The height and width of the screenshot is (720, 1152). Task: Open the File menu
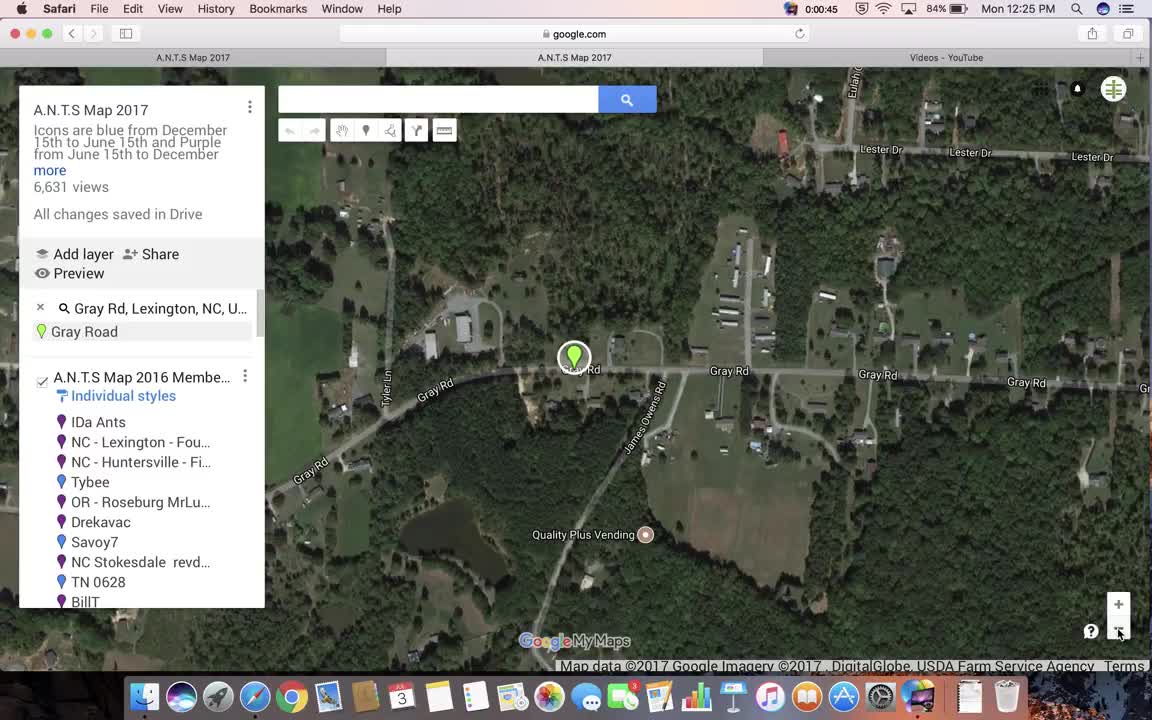click(99, 9)
